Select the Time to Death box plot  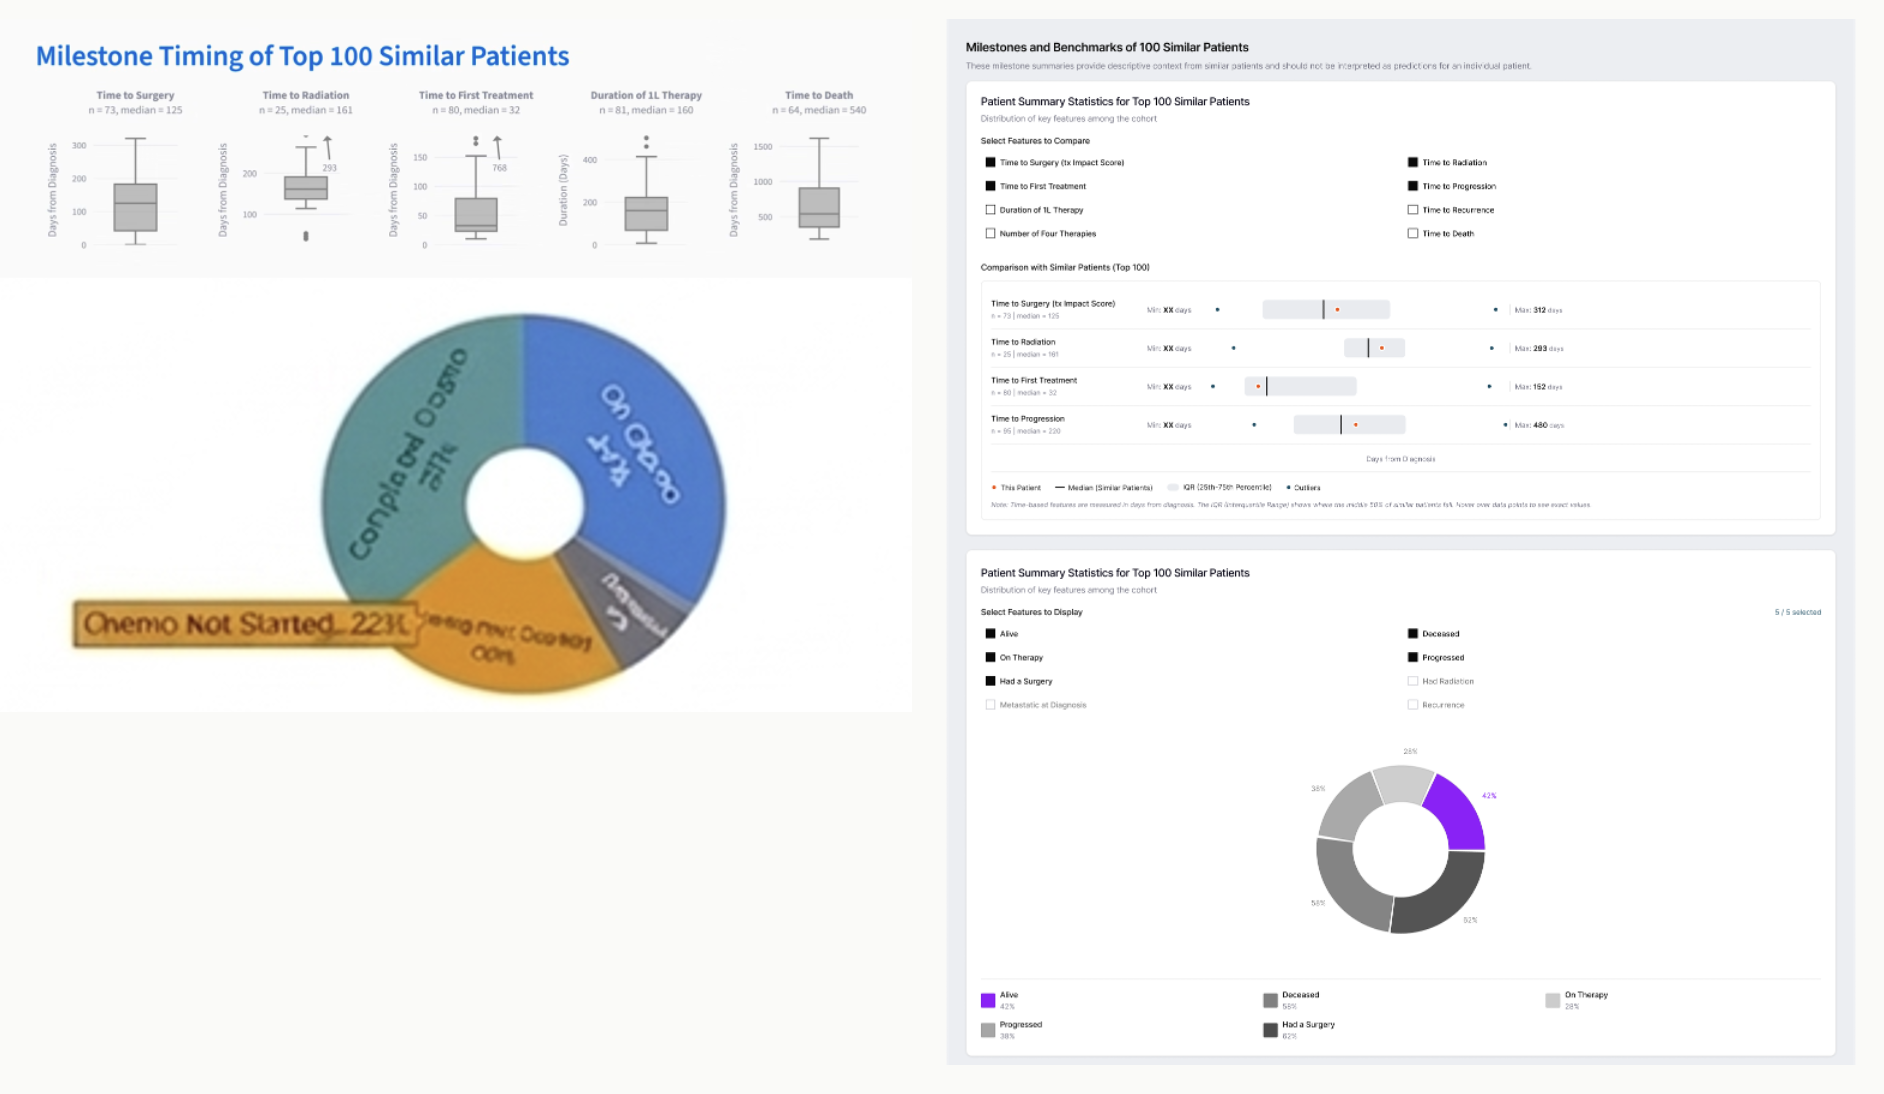pos(819,190)
